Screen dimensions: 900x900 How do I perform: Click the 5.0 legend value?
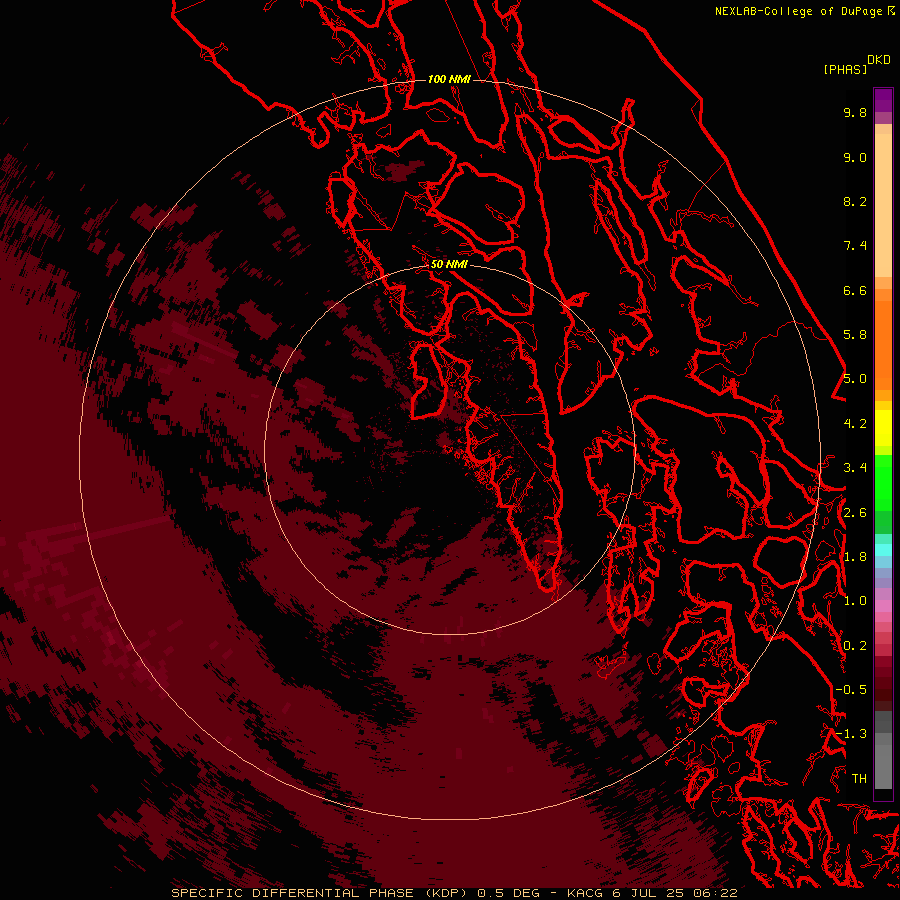click(855, 379)
